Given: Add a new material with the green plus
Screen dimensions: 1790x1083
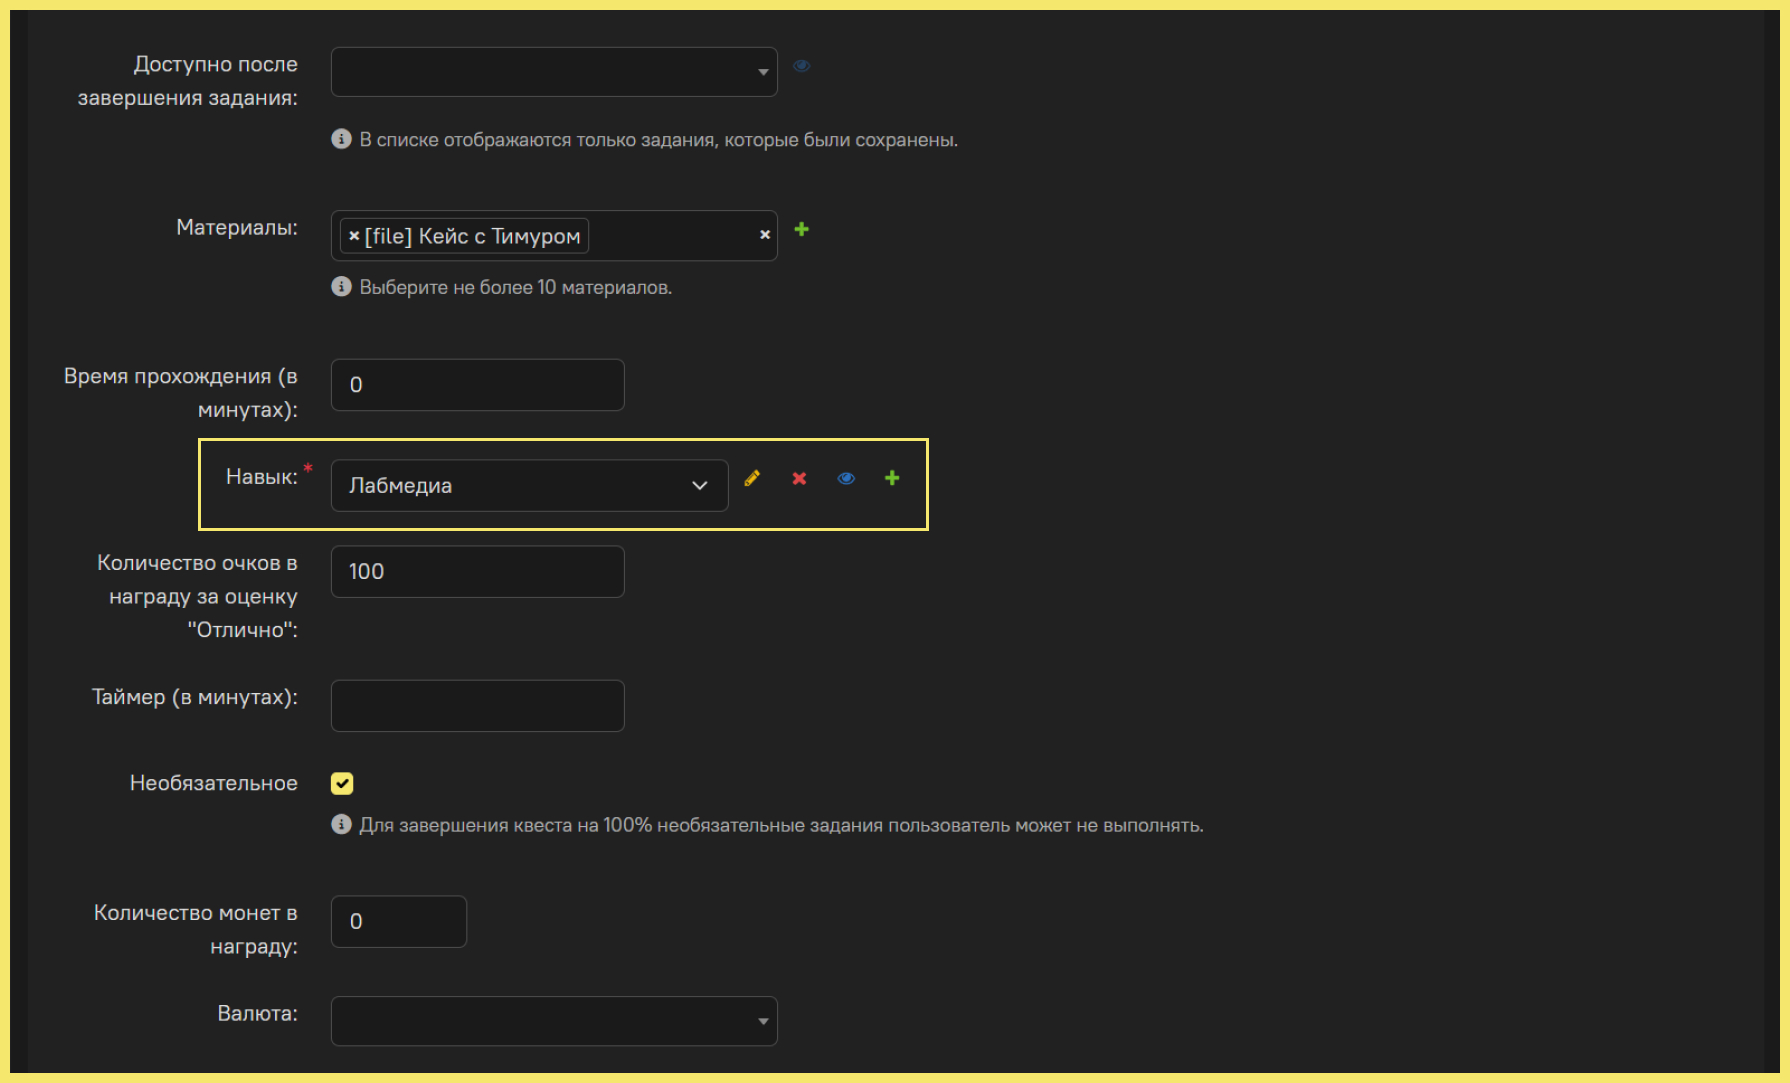Looking at the screenshot, I should coord(801,229).
